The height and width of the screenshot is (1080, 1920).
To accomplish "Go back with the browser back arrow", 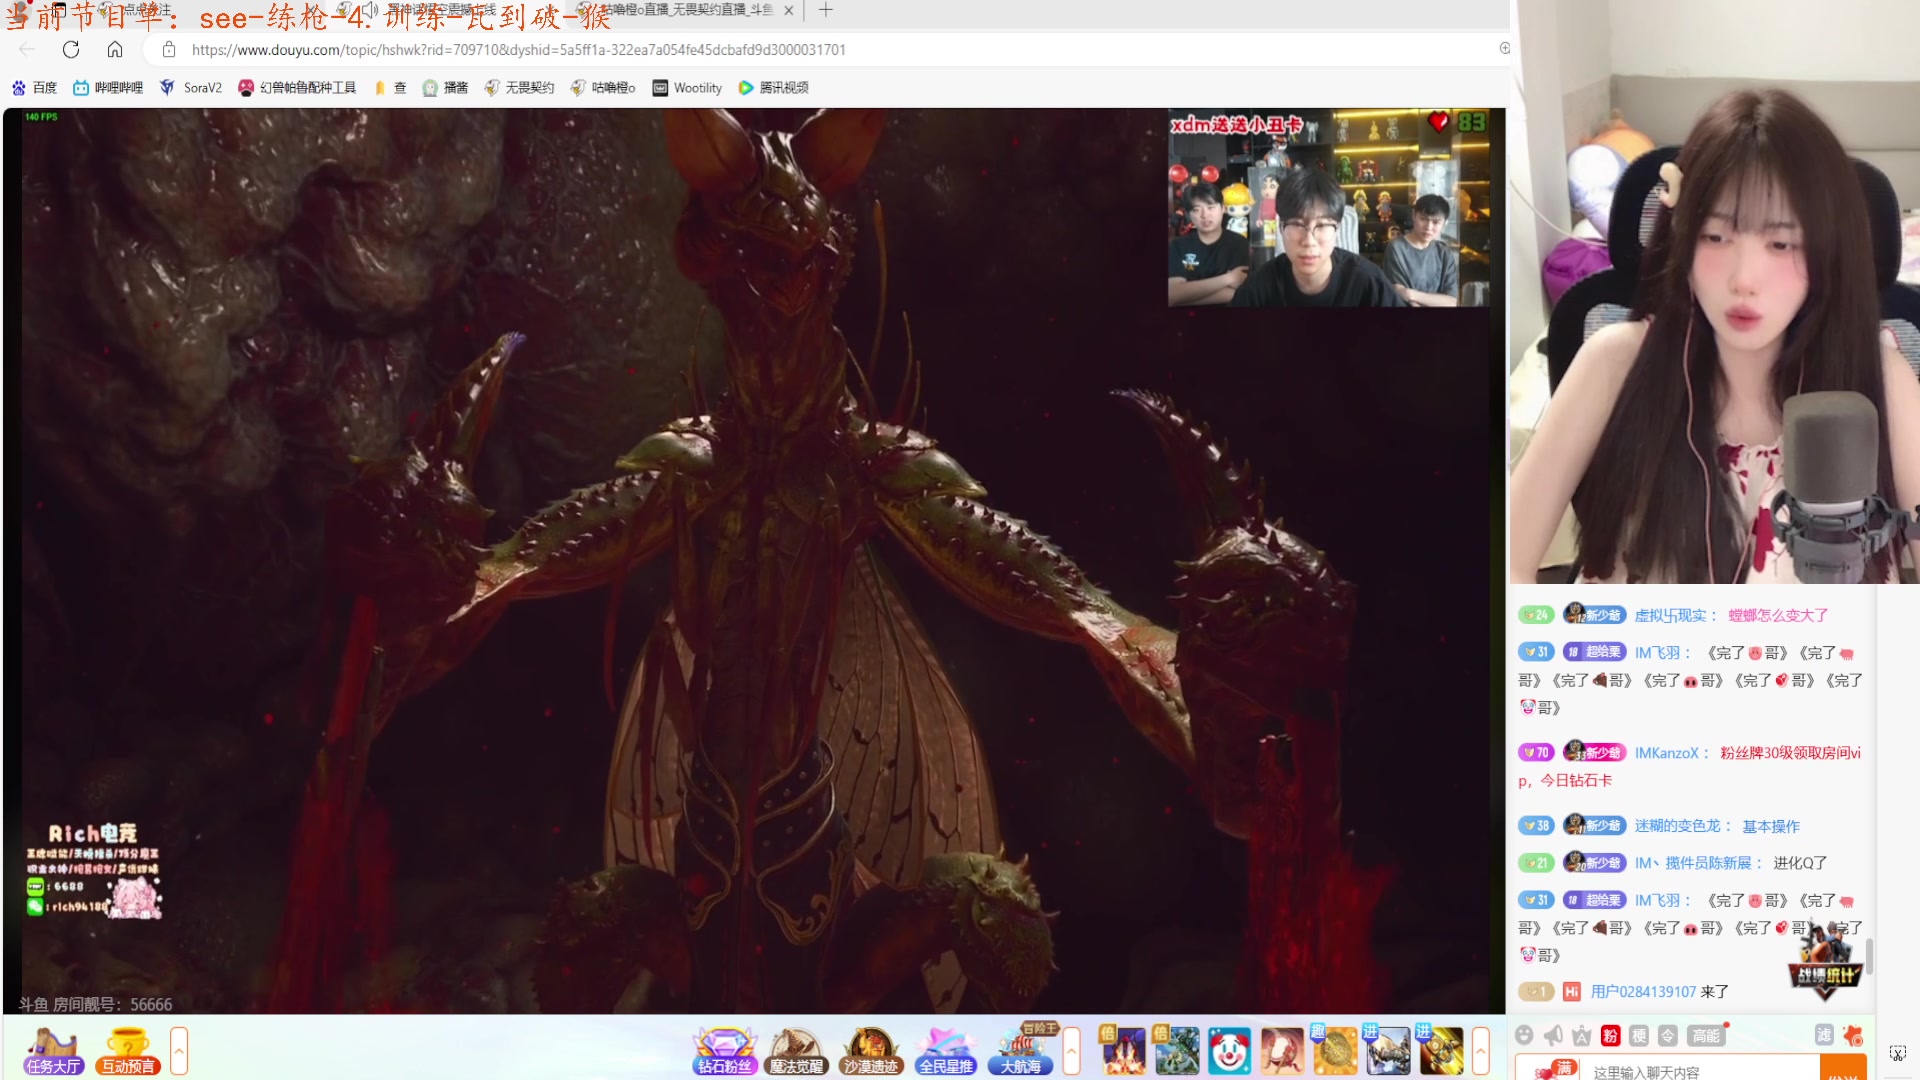I will click(x=27, y=49).
